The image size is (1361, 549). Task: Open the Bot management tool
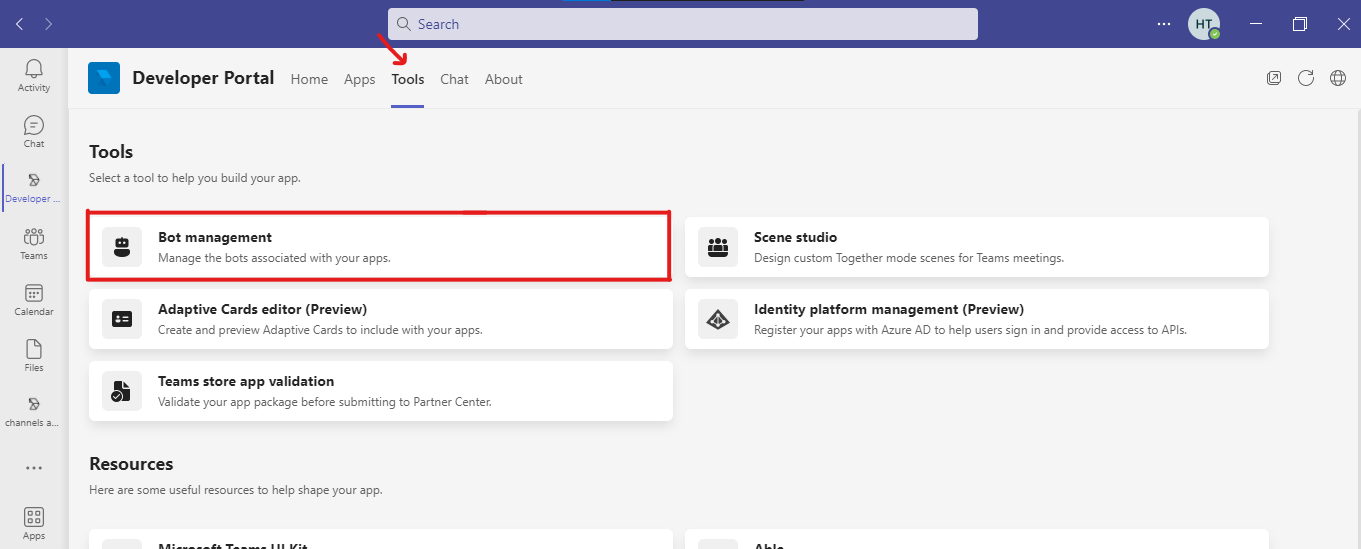pos(379,246)
